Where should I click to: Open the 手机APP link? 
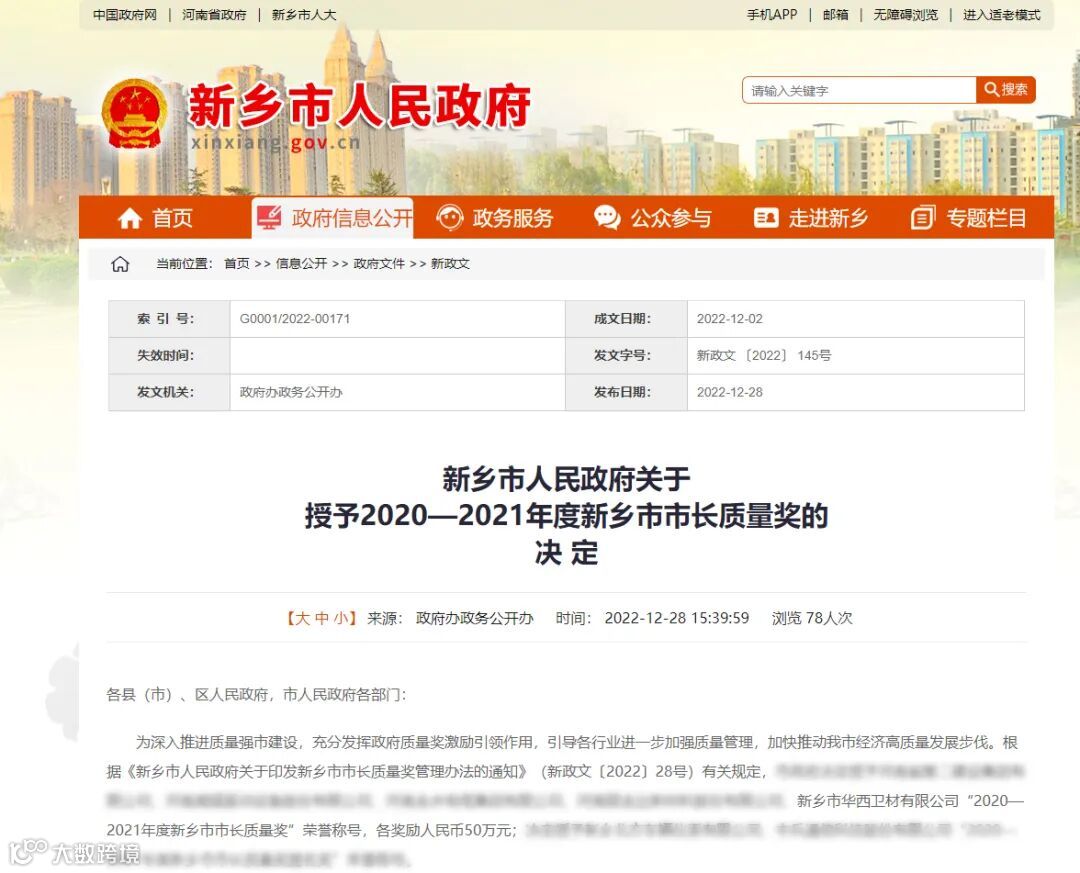point(772,14)
